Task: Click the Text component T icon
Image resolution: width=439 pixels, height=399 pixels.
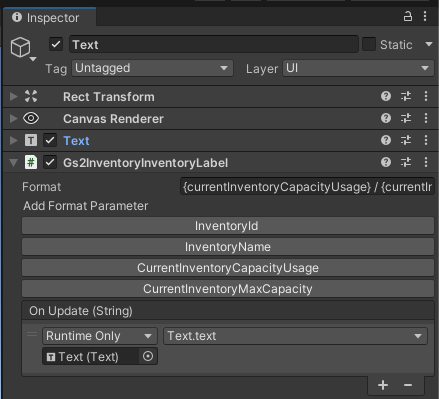Action: (31, 140)
